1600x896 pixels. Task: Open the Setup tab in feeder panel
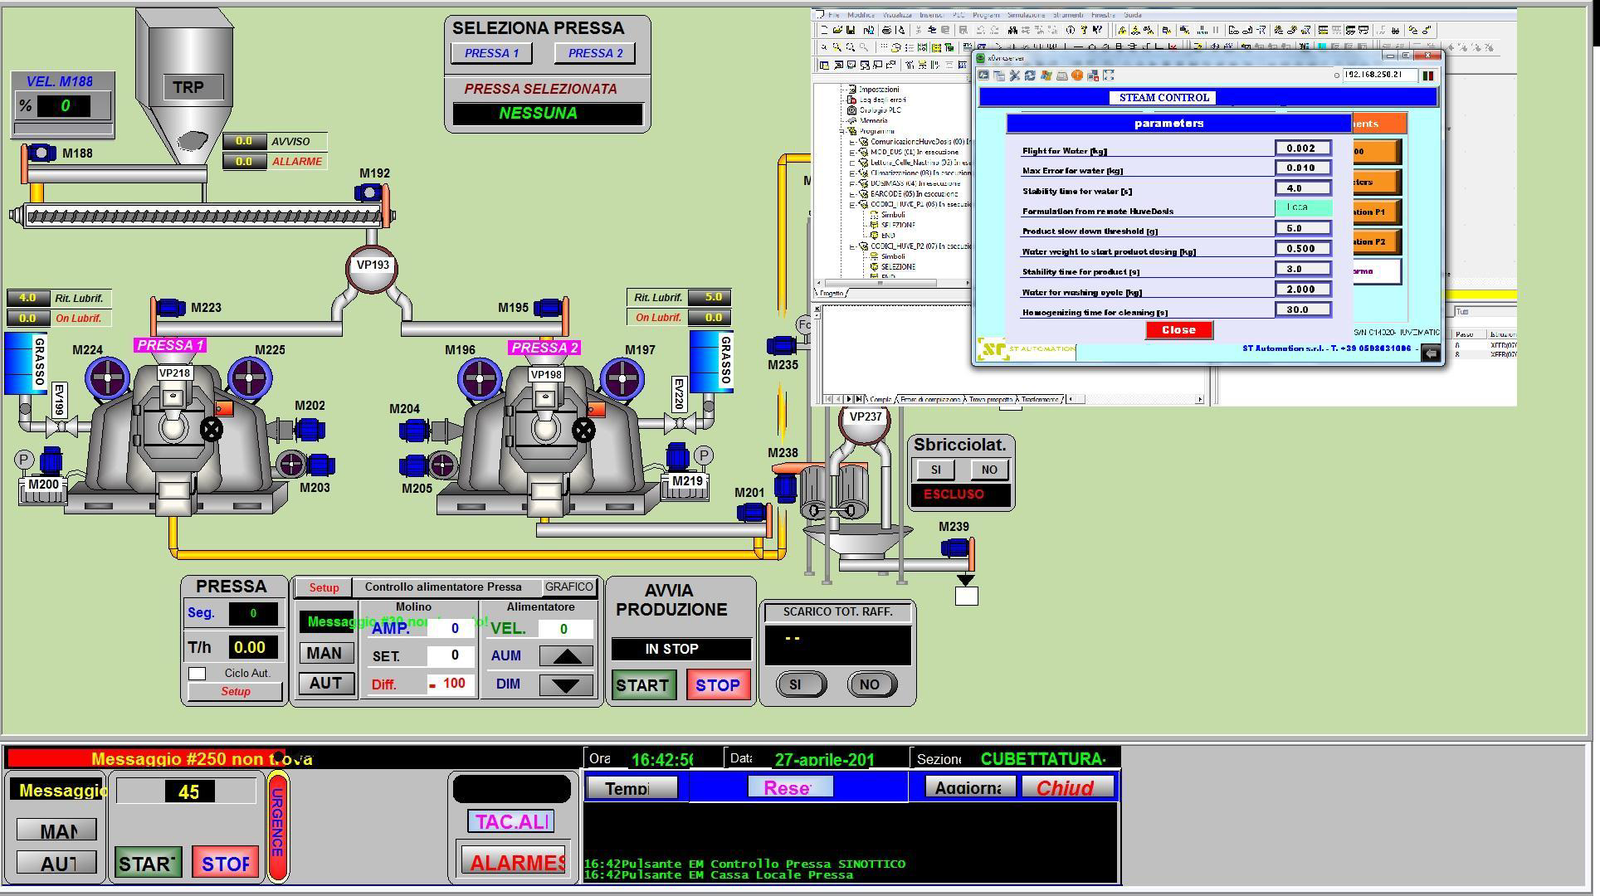[324, 588]
